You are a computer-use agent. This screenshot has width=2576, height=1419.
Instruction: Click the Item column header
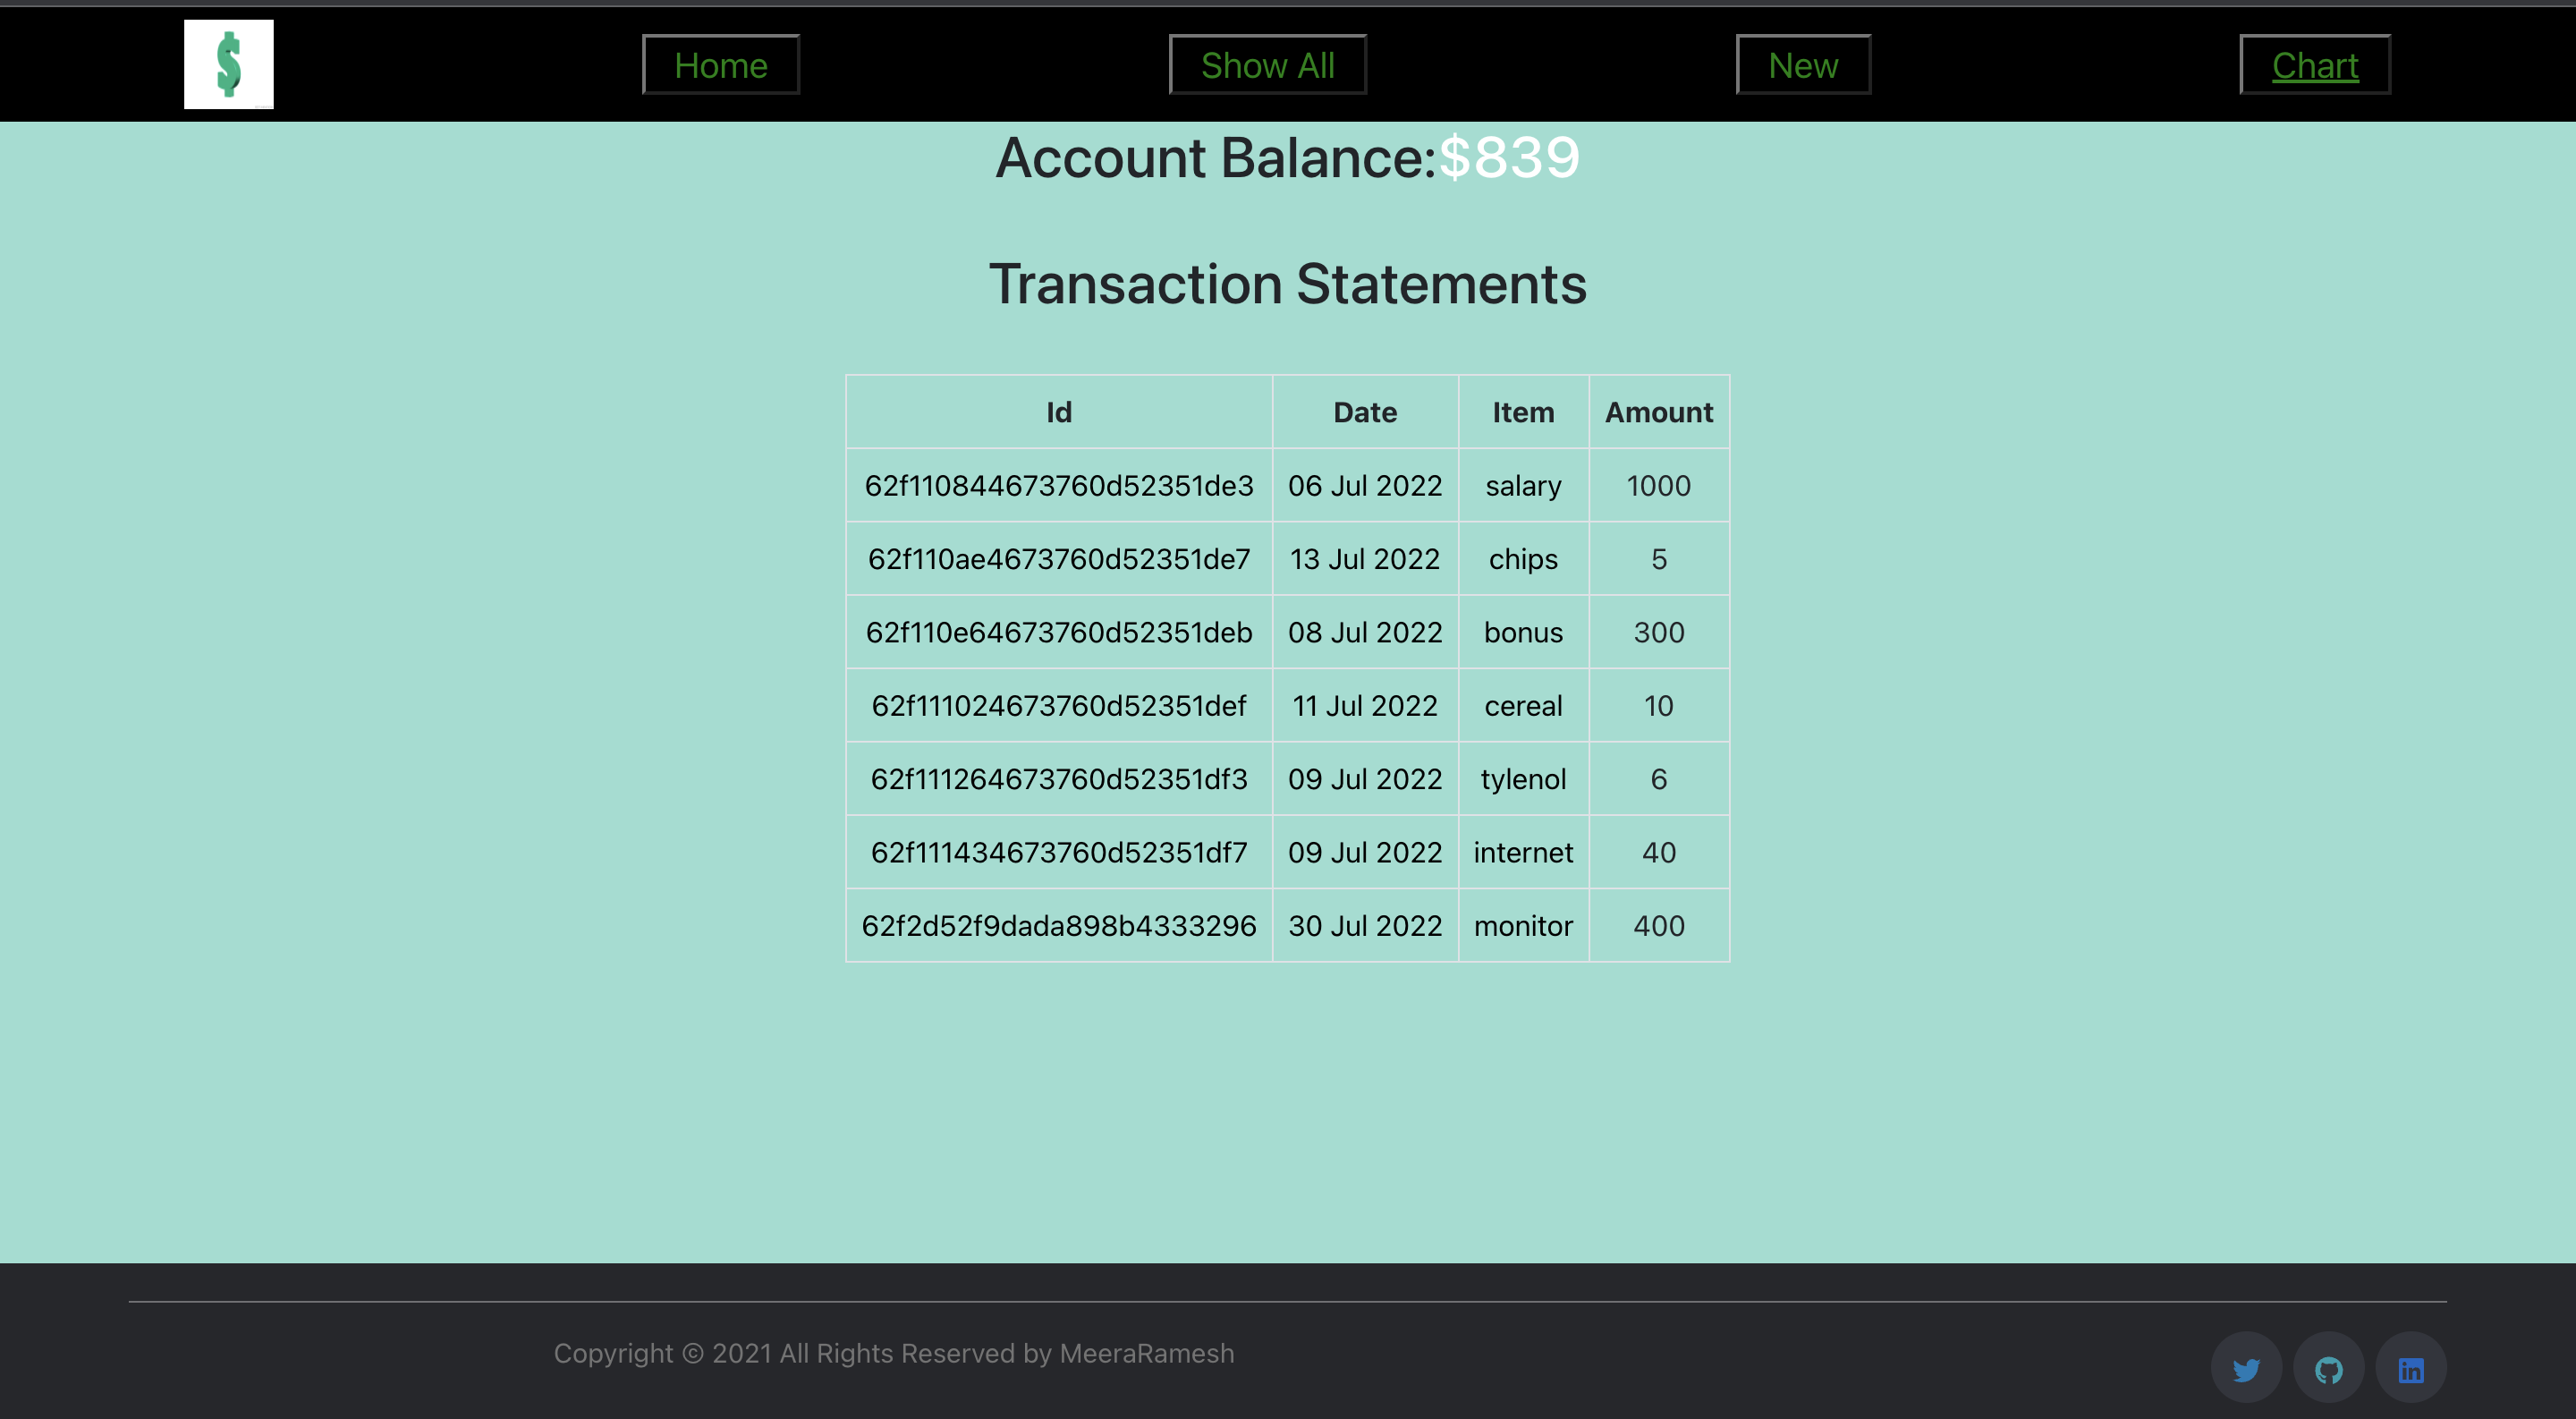1523,411
